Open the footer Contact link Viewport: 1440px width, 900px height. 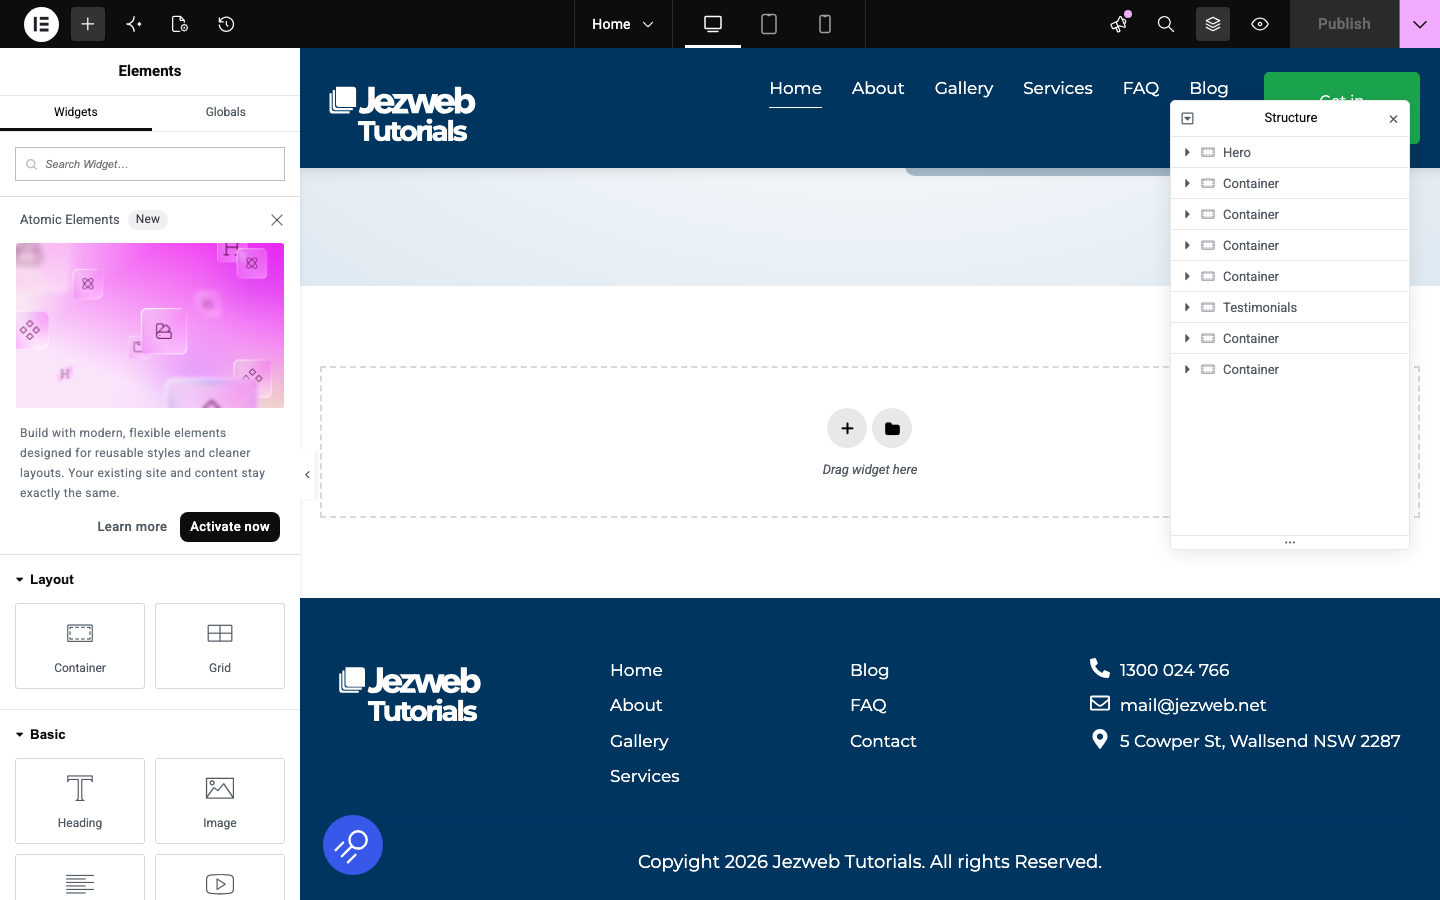click(x=883, y=741)
